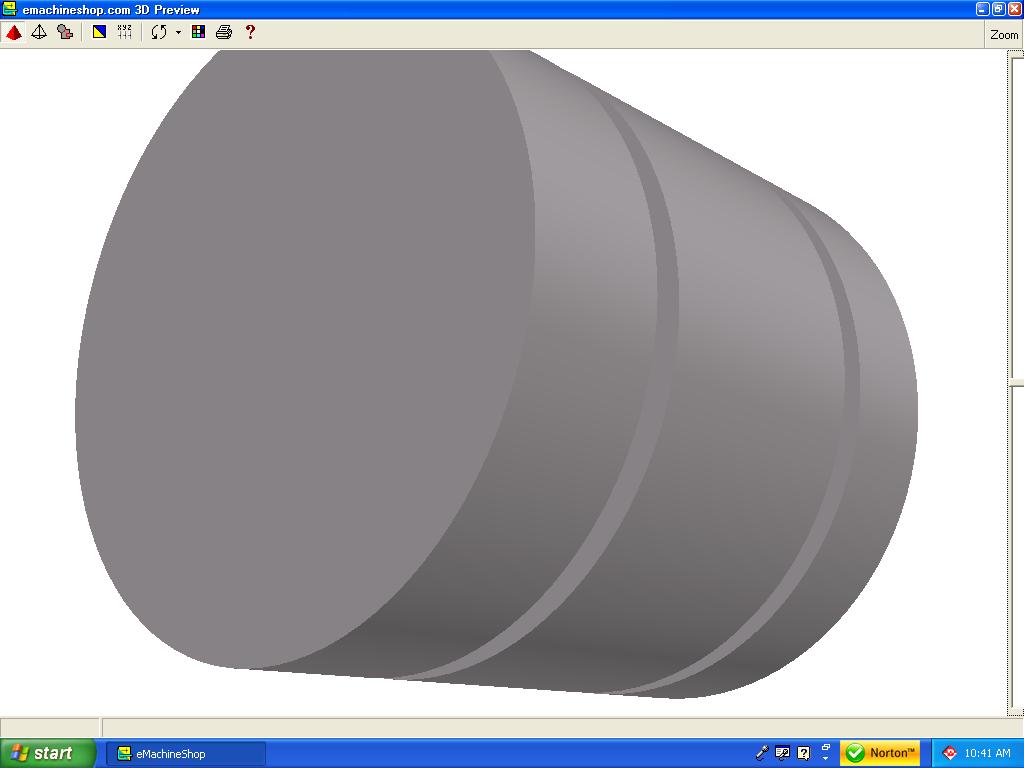
Task: Toggle the XYZ axes display
Action: (124, 32)
